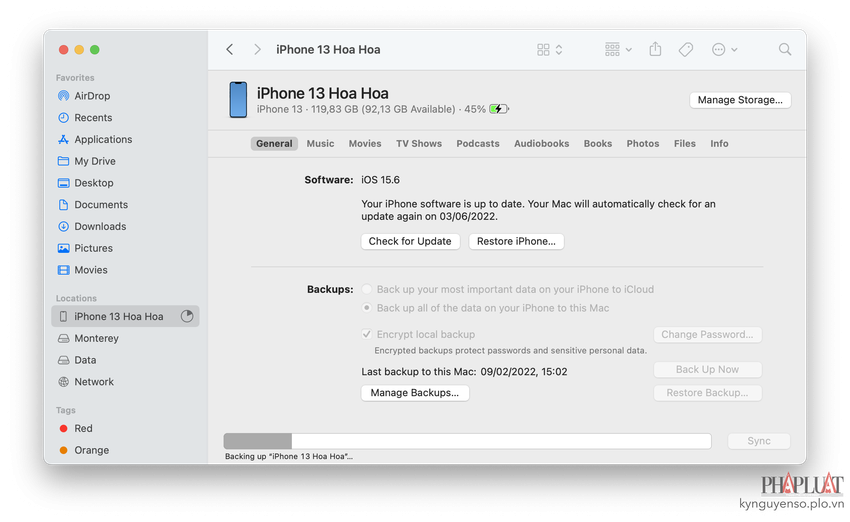Open Applications in the sidebar
This screenshot has width=850, height=522.
click(x=103, y=139)
